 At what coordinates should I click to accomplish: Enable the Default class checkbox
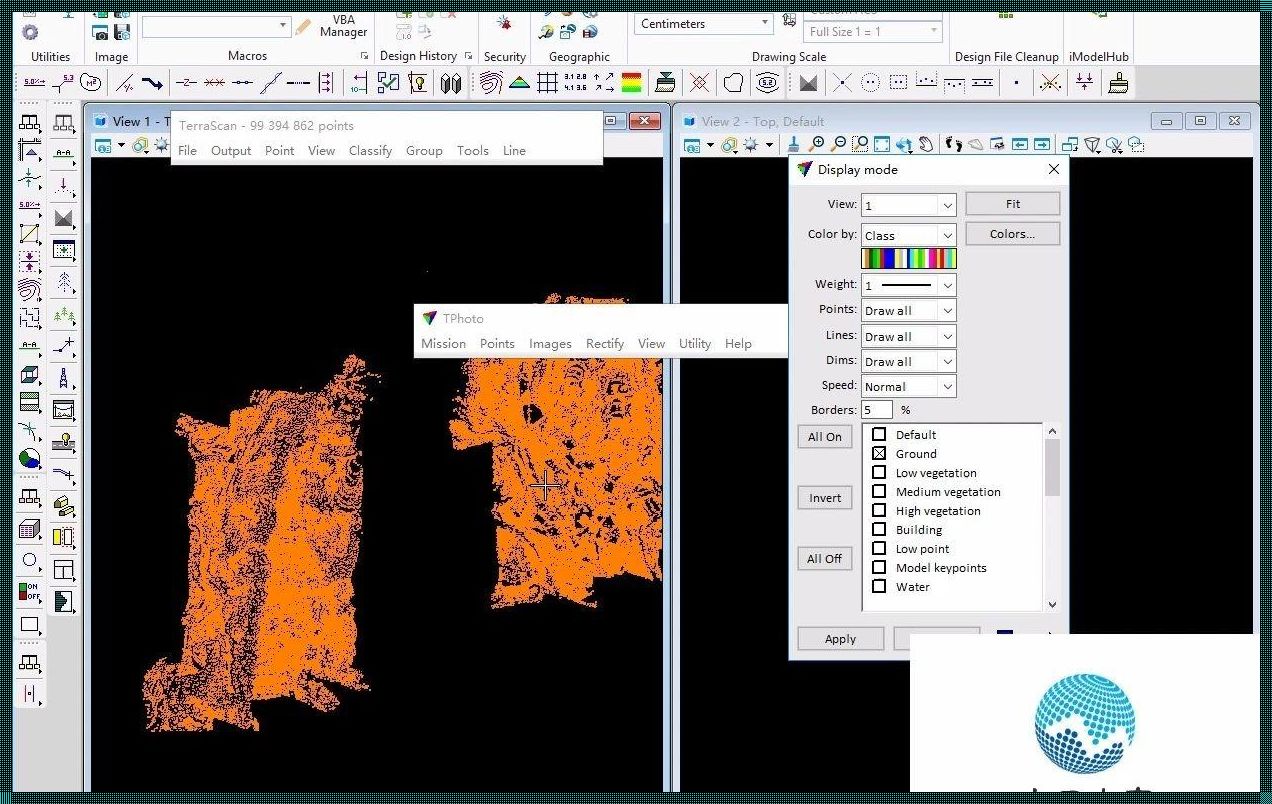click(x=879, y=434)
